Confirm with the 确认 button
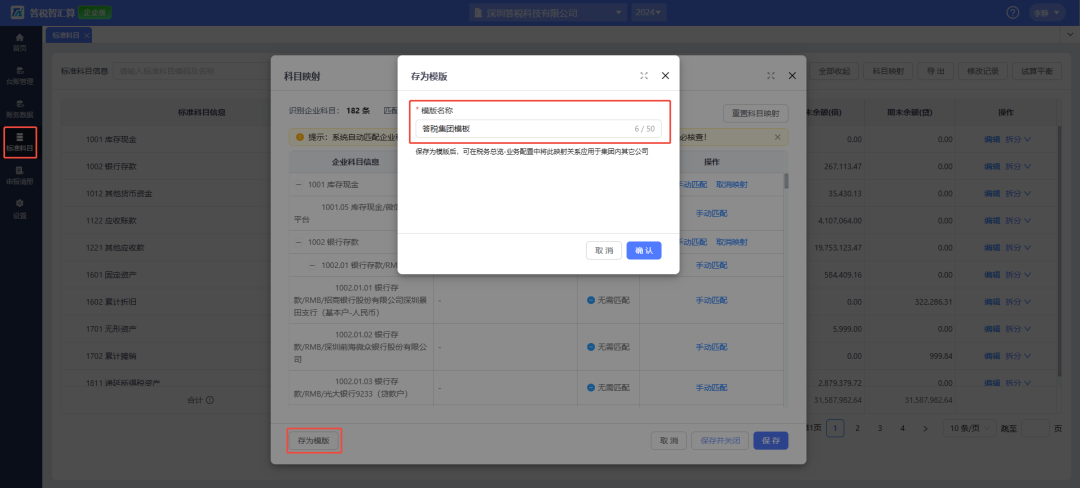 pyautogui.click(x=644, y=251)
